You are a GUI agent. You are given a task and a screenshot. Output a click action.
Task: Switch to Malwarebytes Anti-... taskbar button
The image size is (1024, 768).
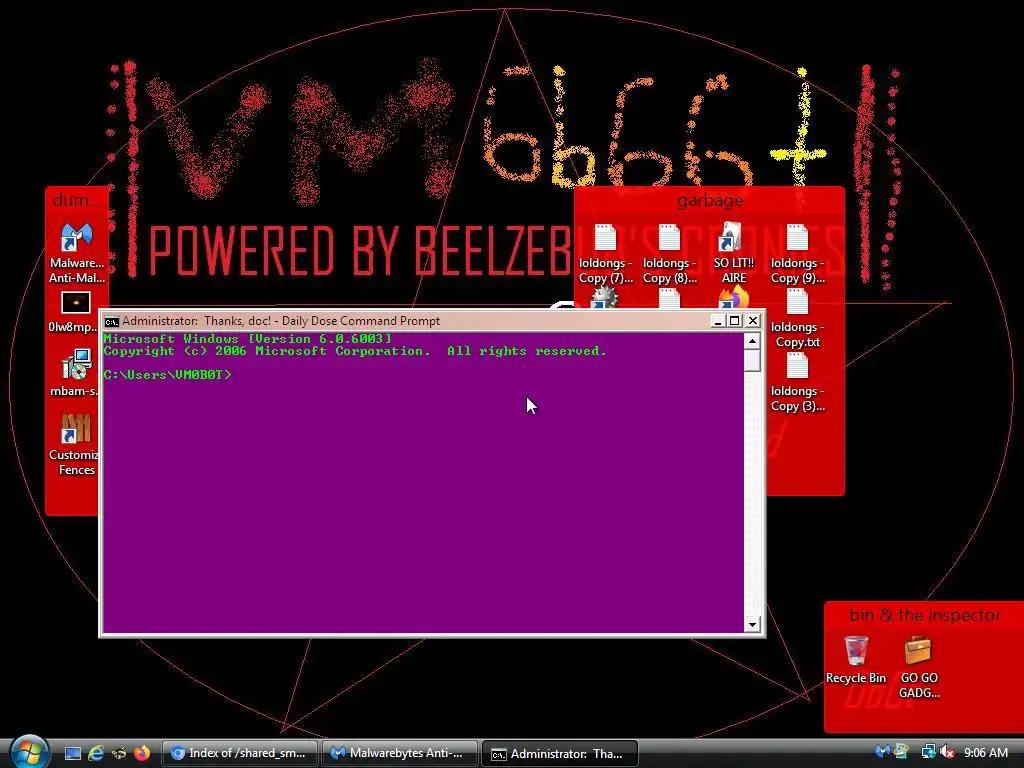[400, 753]
